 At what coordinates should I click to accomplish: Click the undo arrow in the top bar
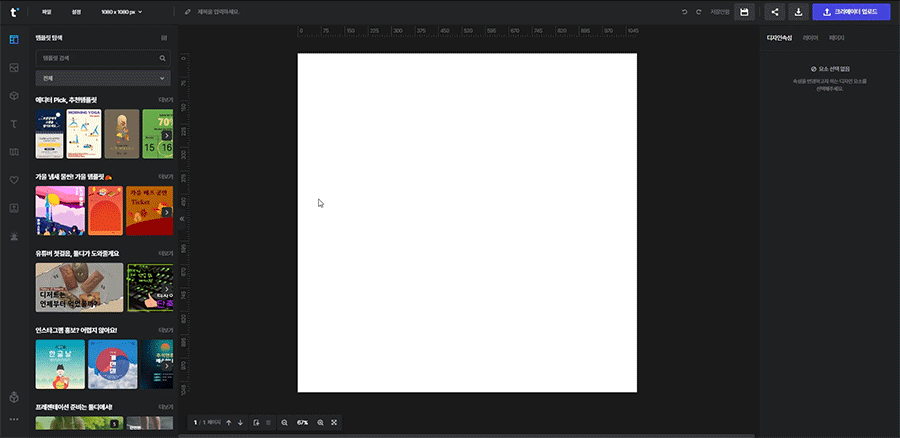(685, 12)
